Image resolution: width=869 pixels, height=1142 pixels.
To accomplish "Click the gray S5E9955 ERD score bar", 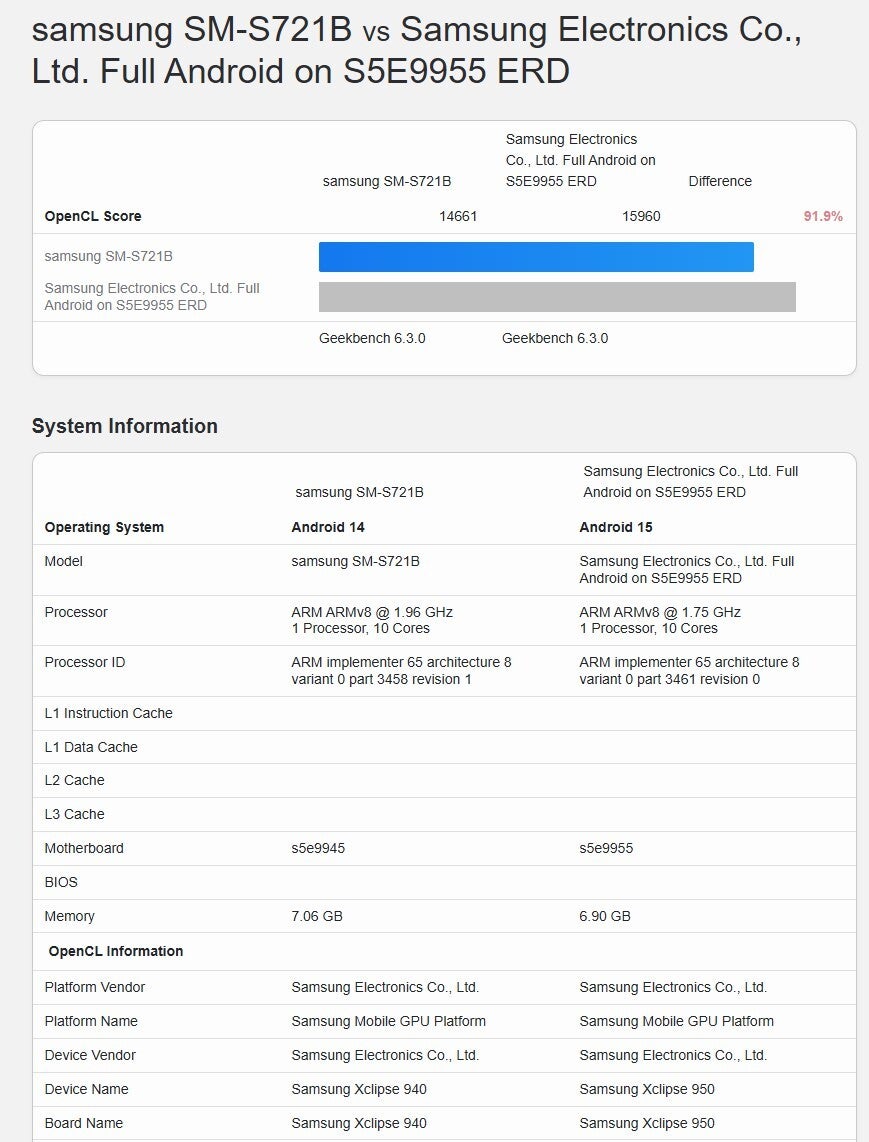I will point(557,297).
